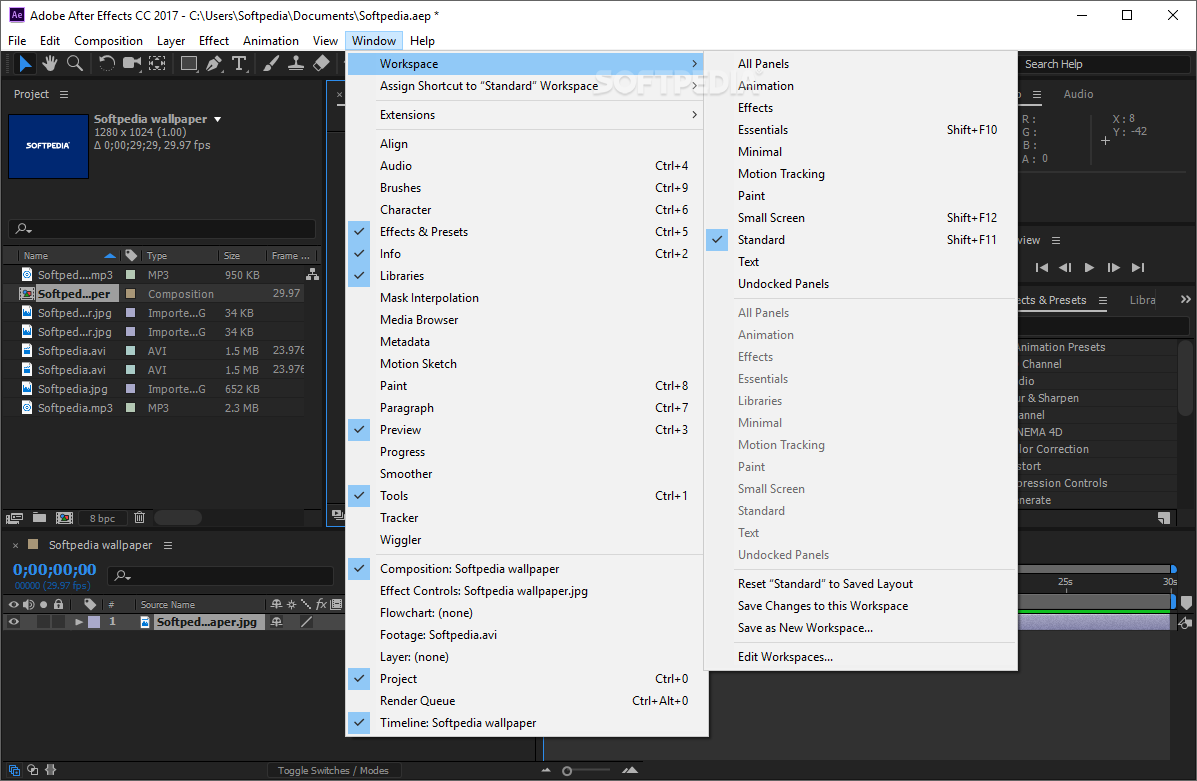The height and width of the screenshot is (781, 1197).
Task: Open the timeline panel menu for Softpedia wallpaper
Action: pos(168,545)
